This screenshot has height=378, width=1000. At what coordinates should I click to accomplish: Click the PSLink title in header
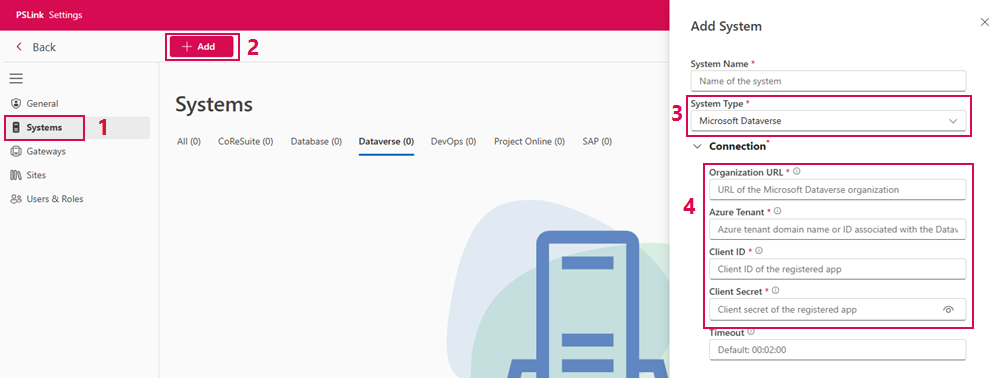point(30,15)
